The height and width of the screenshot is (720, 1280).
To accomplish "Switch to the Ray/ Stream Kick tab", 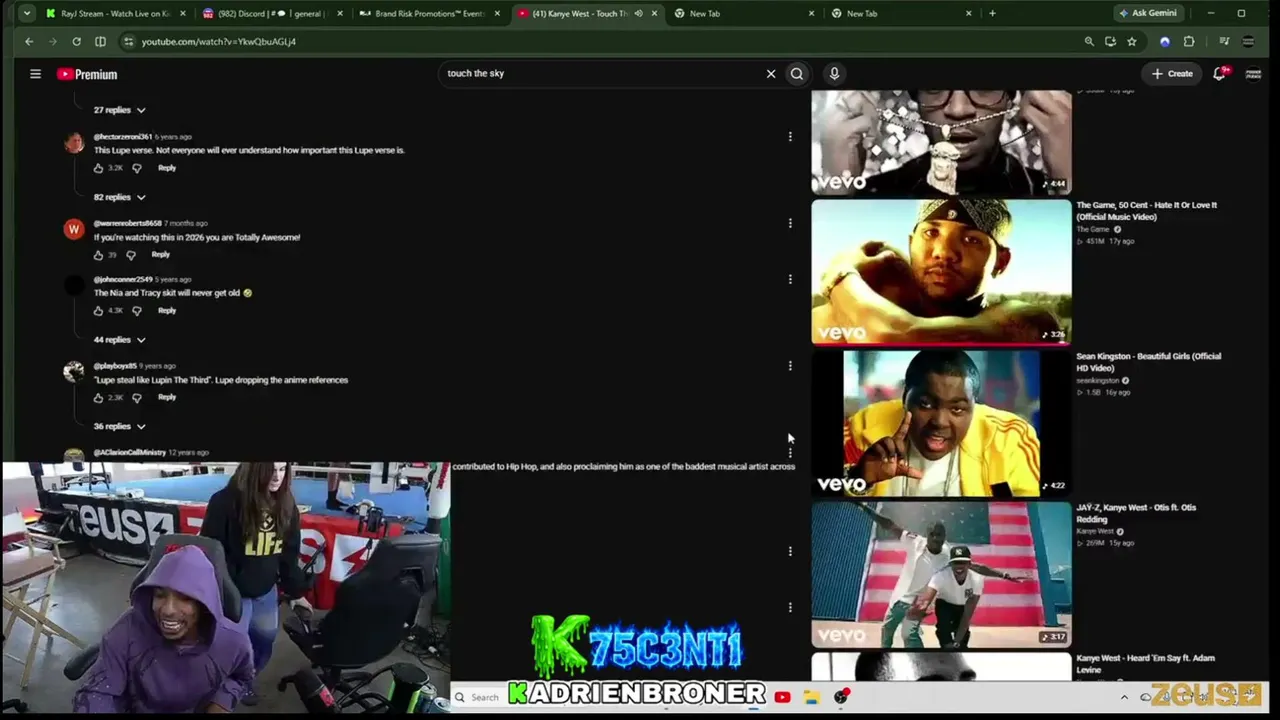I will pyautogui.click(x=113, y=14).
